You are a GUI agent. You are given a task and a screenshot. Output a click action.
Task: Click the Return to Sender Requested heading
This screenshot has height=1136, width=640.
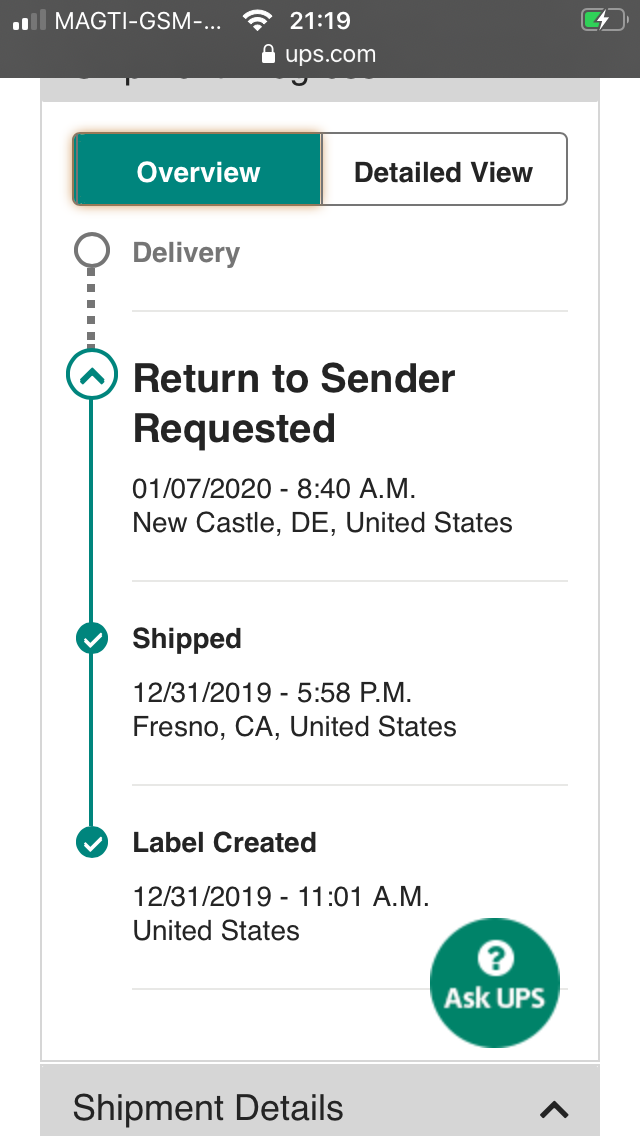pyautogui.click(x=293, y=403)
